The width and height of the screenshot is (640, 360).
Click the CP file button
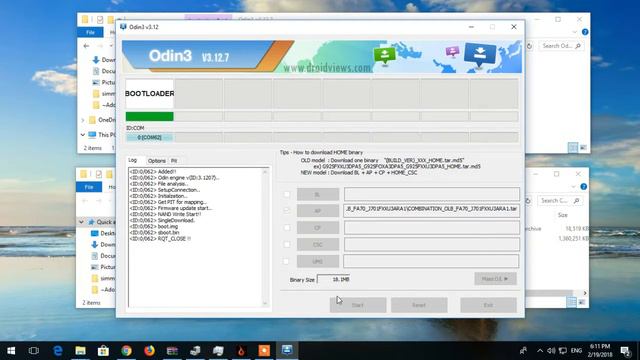tap(318, 228)
